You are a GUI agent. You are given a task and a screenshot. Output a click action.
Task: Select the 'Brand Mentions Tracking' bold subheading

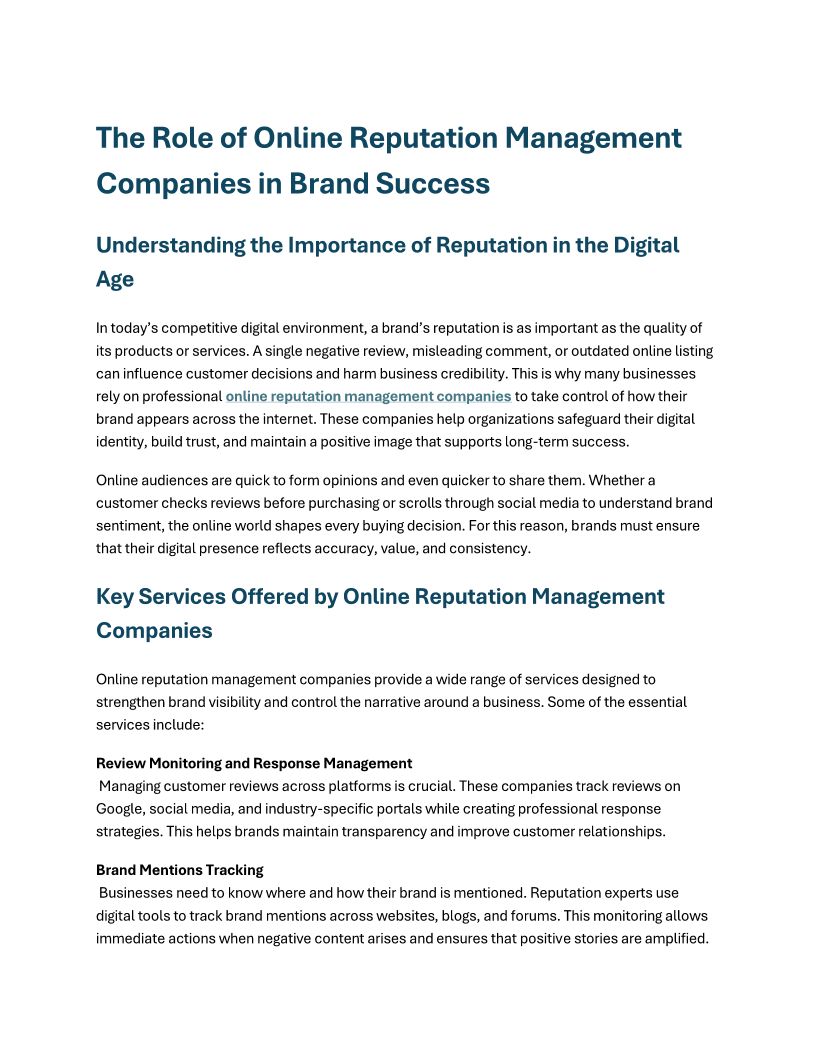pyautogui.click(x=180, y=870)
